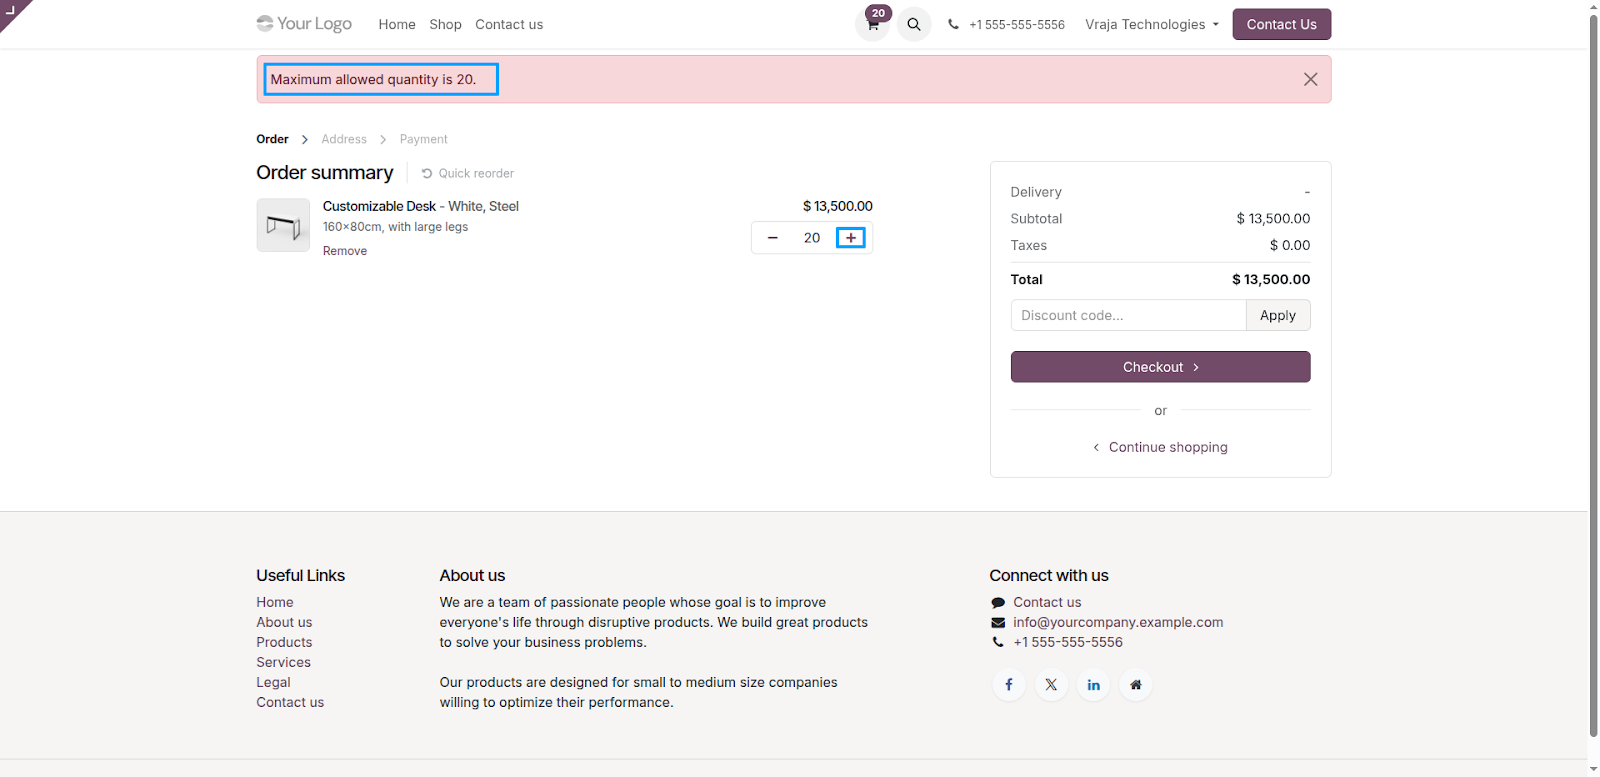Screen dimensions: 1600x777
Task: Click Quick reorder link
Action: point(468,173)
